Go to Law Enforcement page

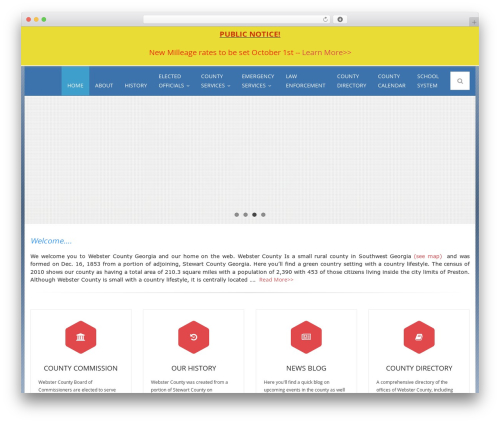305,81
